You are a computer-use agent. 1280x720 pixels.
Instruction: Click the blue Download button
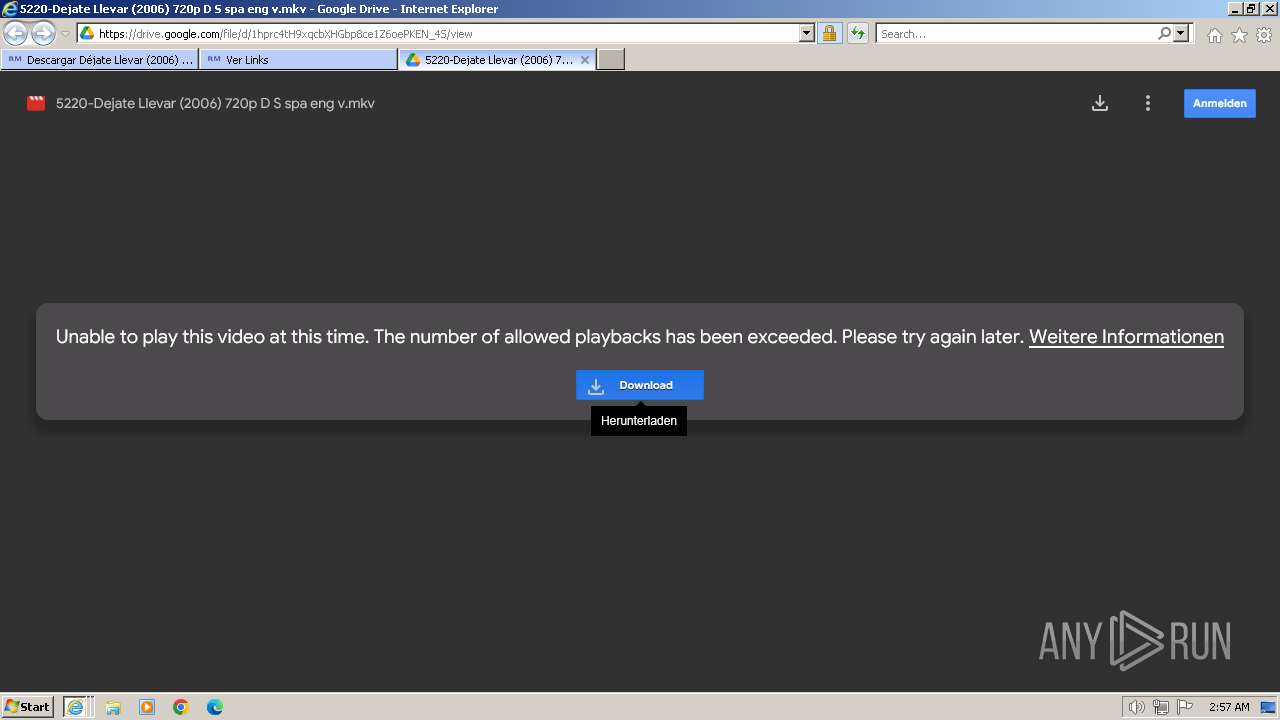pyautogui.click(x=640, y=385)
